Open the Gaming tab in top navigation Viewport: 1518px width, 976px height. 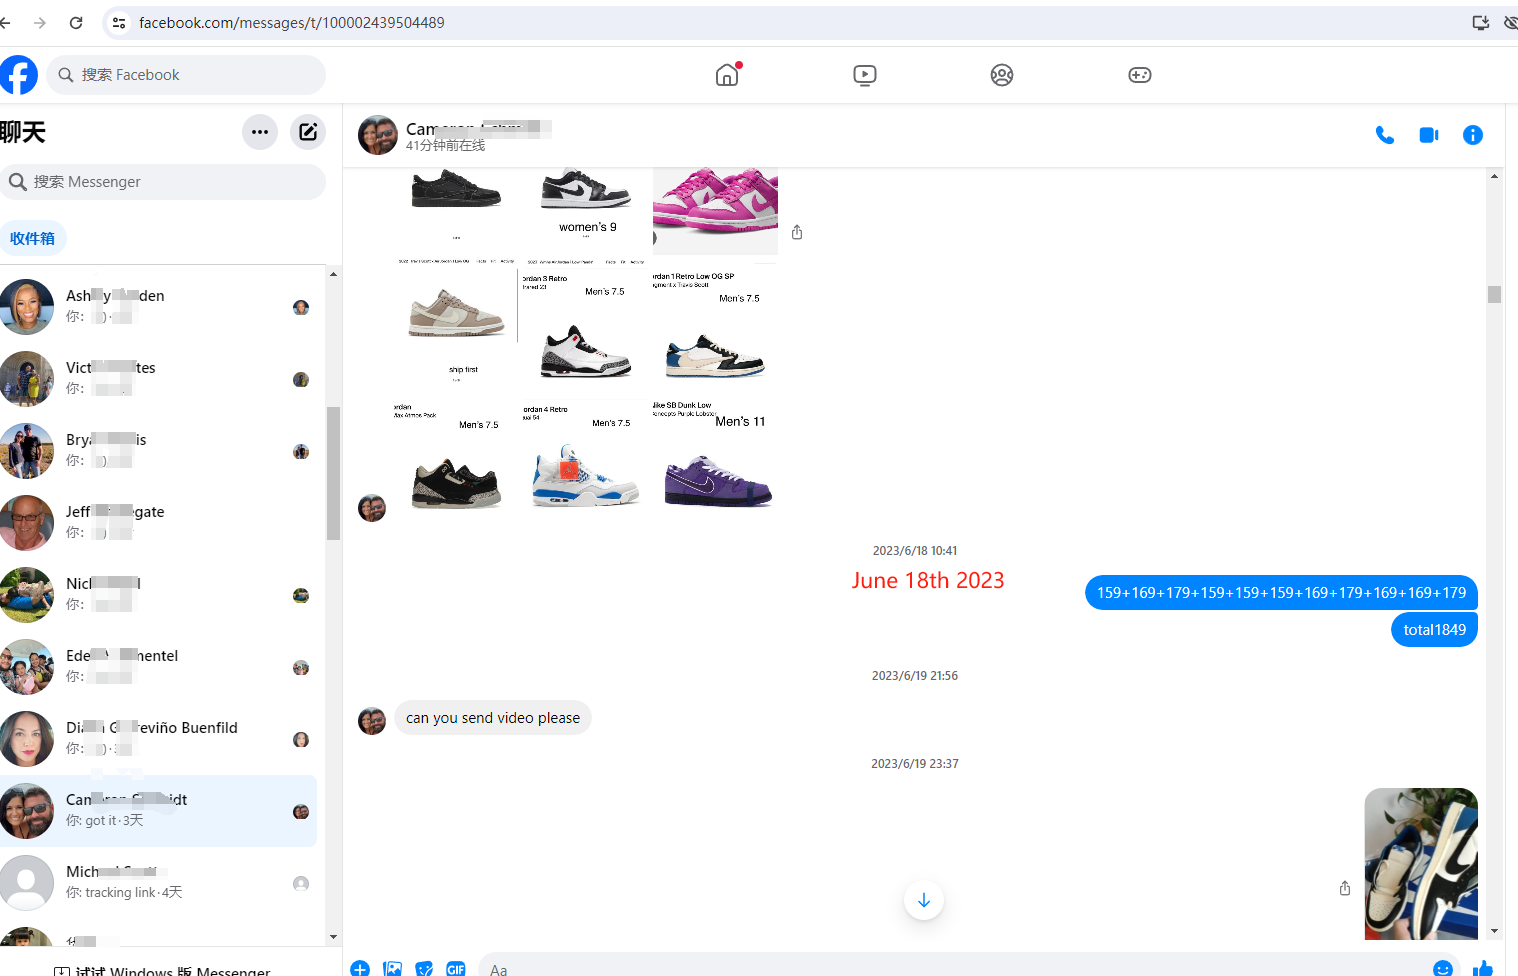click(1139, 75)
